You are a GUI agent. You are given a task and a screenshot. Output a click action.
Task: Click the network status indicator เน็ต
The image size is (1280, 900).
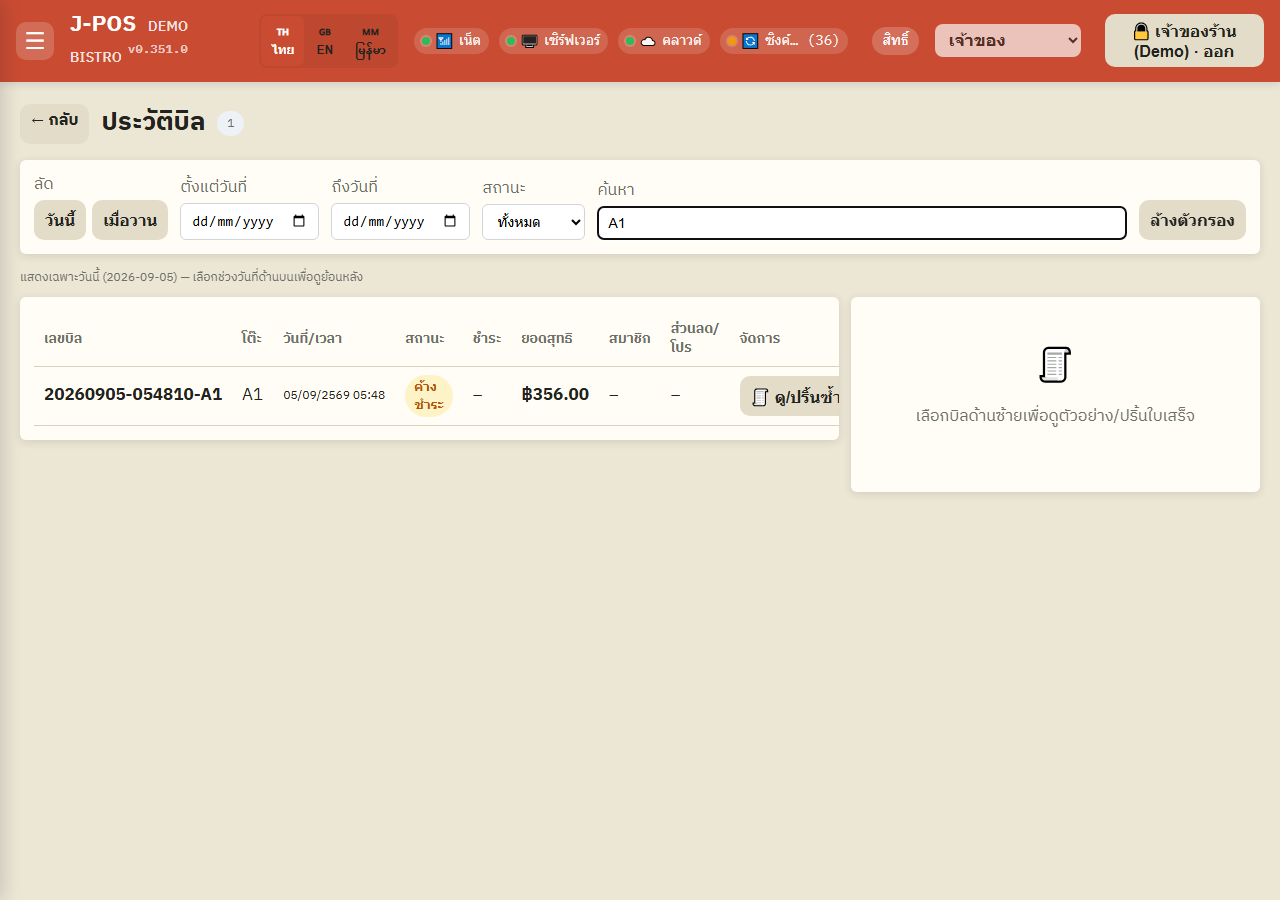click(x=451, y=41)
